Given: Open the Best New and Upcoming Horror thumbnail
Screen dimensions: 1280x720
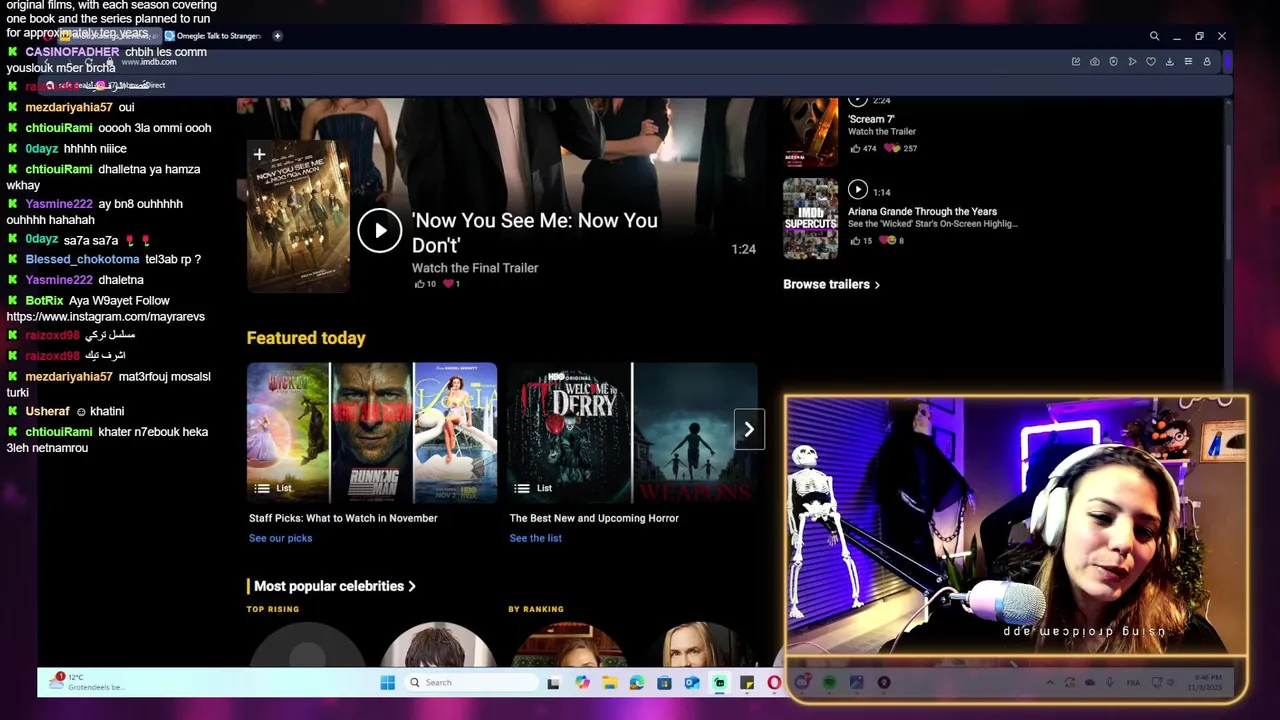Looking at the screenshot, I should coord(632,432).
